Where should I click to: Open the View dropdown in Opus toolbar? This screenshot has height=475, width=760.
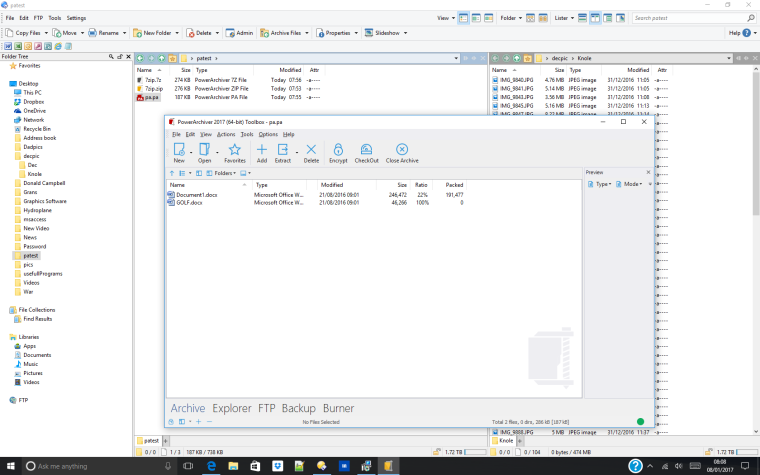click(446, 18)
